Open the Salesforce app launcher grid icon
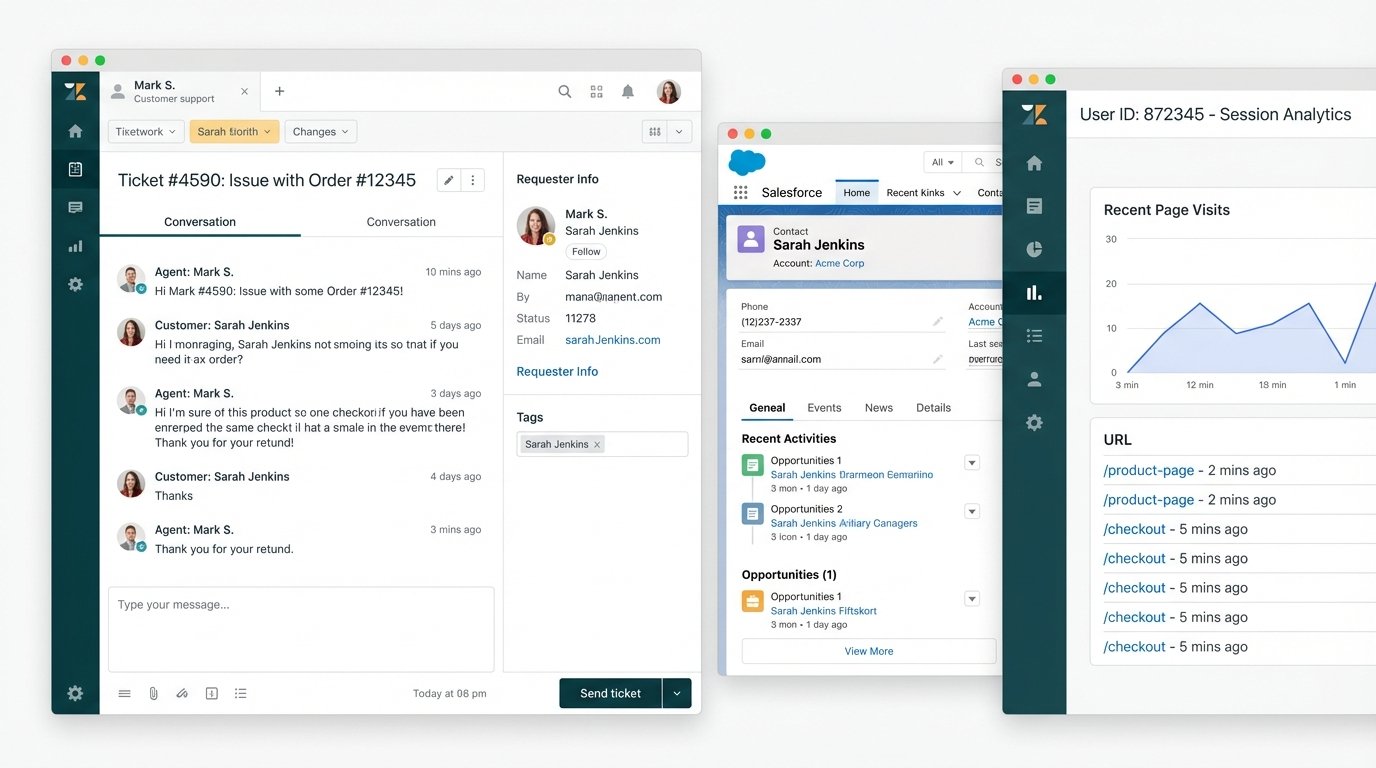Screen dimensions: 1376x768 (x=740, y=193)
